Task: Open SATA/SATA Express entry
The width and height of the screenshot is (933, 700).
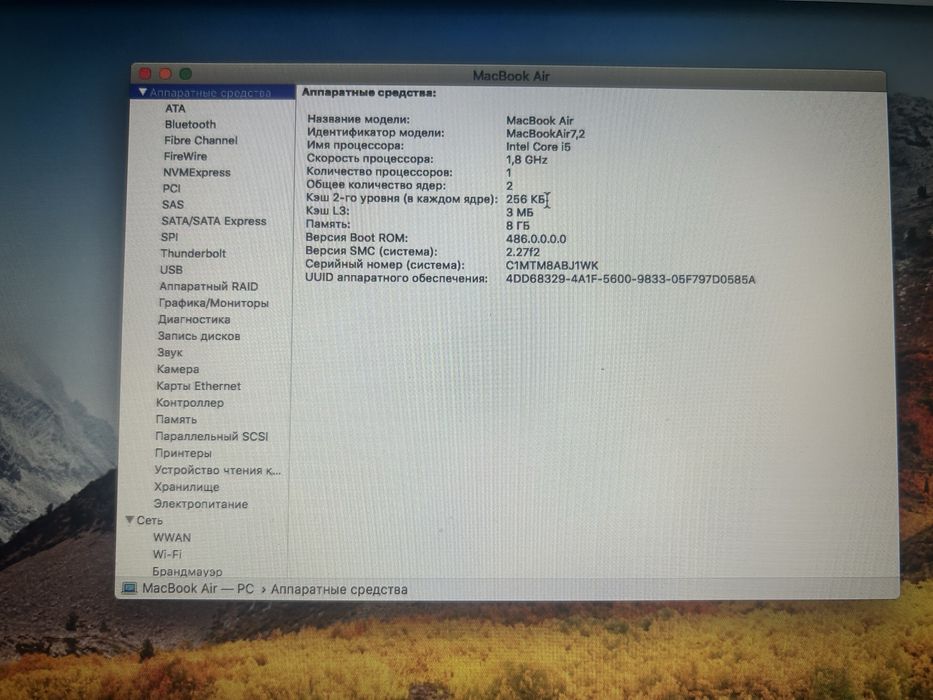Action: pos(214,221)
